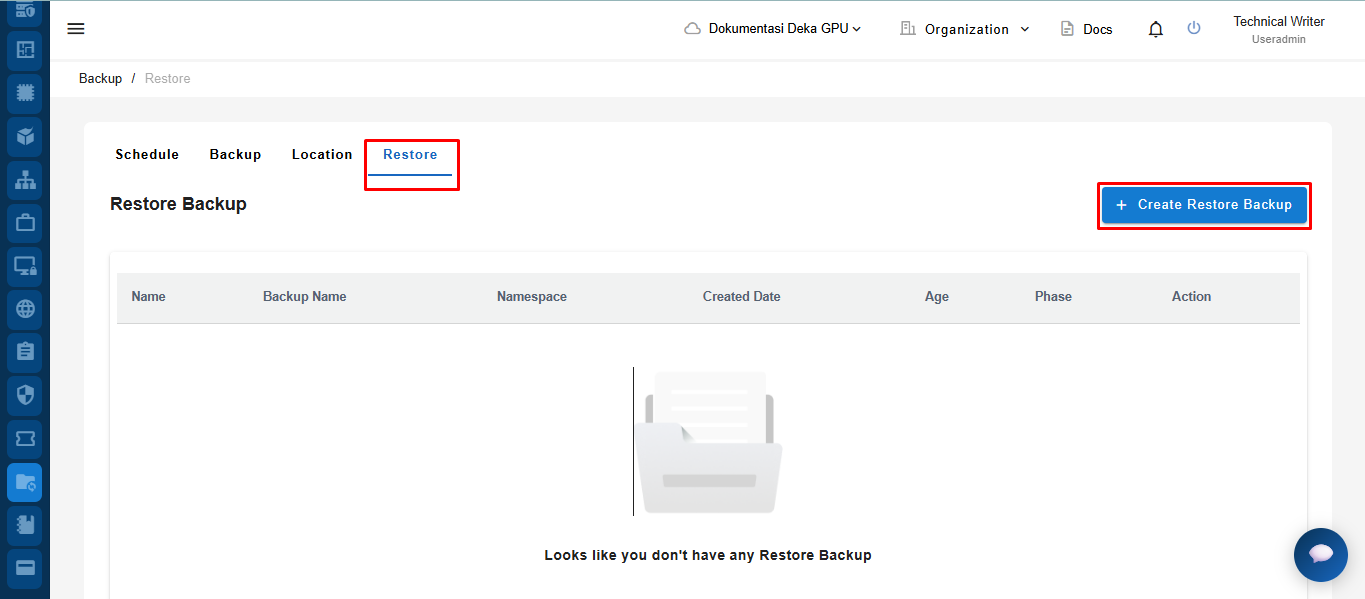Click the credit card billing sidebar icon
Screen dimensions: 1365x599
[25, 568]
